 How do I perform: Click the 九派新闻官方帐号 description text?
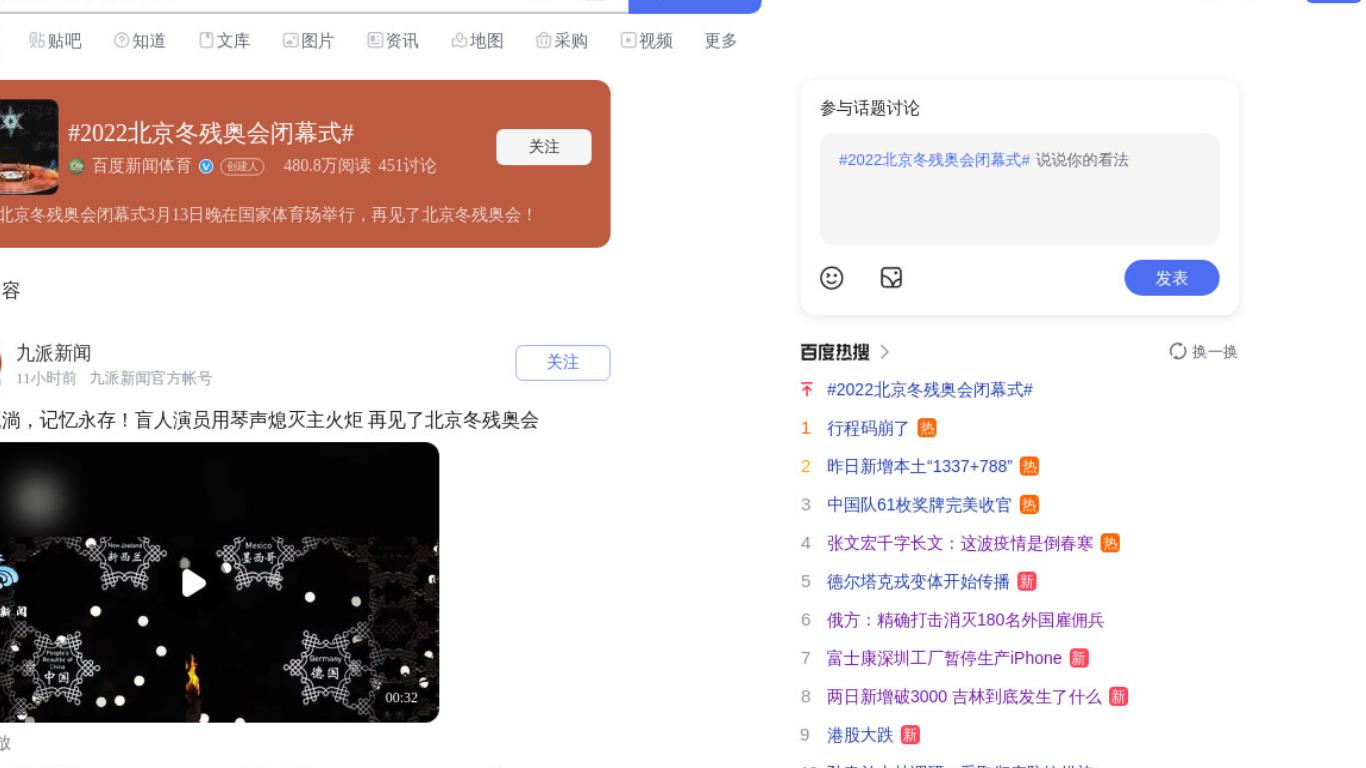click(x=151, y=378)
